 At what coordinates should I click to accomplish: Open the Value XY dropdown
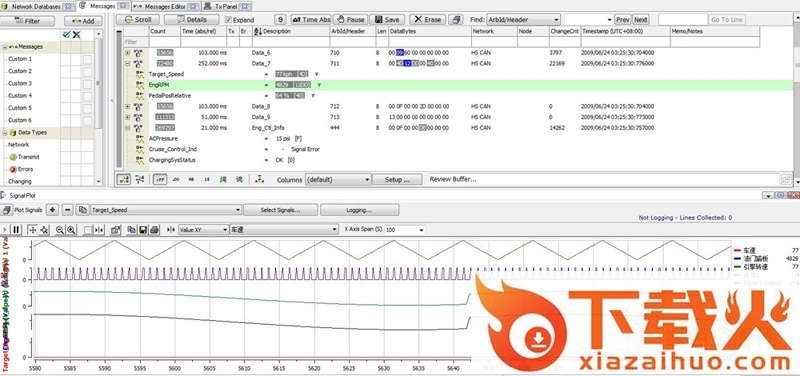225,230
